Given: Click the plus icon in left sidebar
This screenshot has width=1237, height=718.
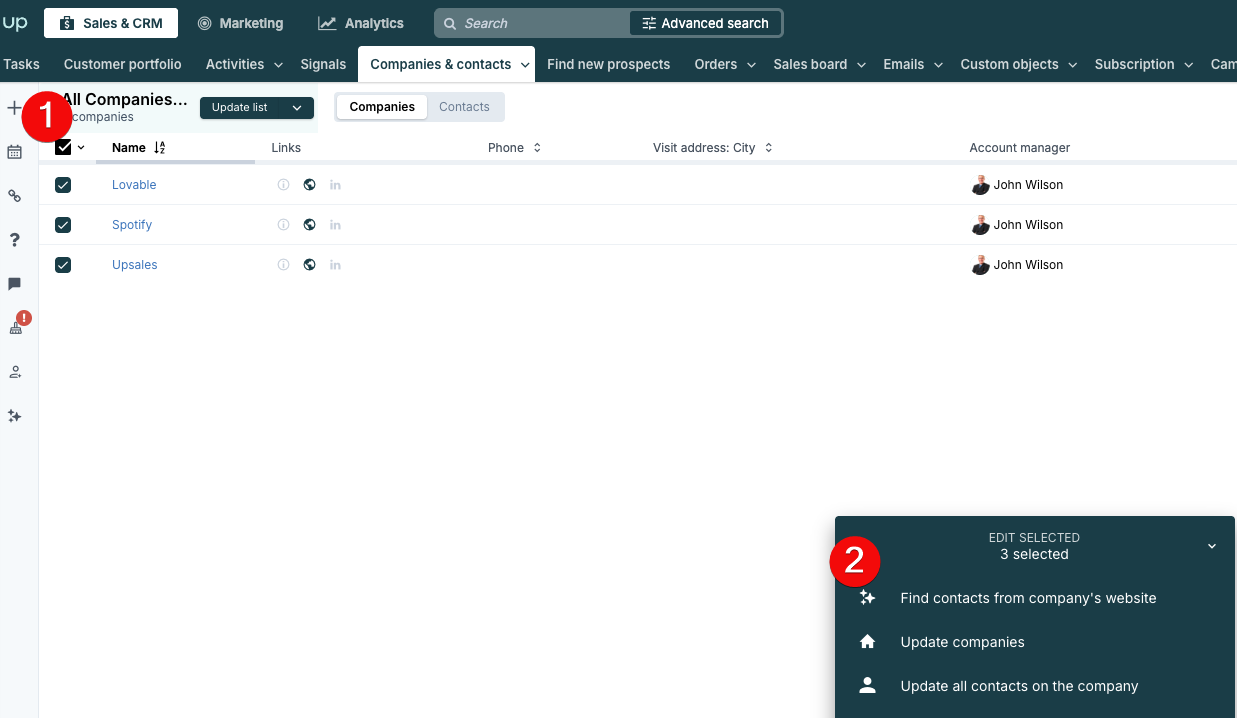Looking at the screenshot, I should [x=14, y=108].
